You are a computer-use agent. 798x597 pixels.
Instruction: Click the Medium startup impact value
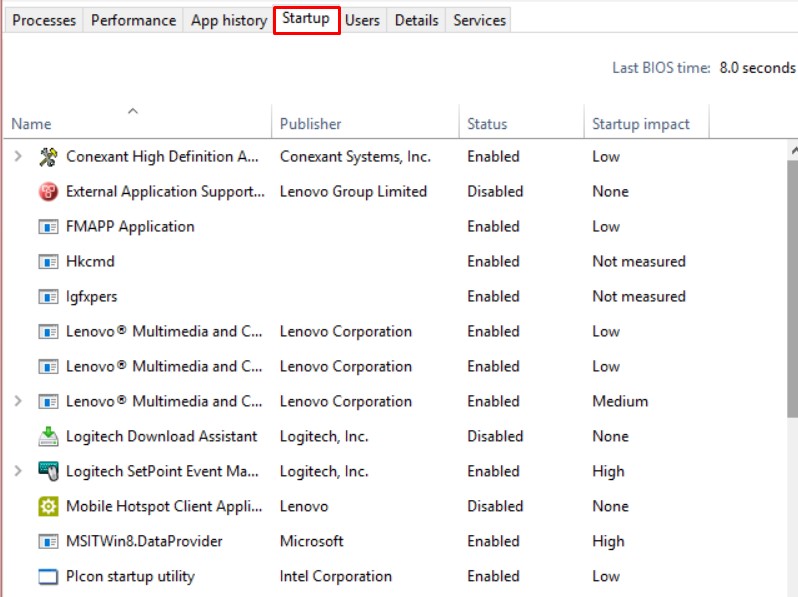[620, 401]
